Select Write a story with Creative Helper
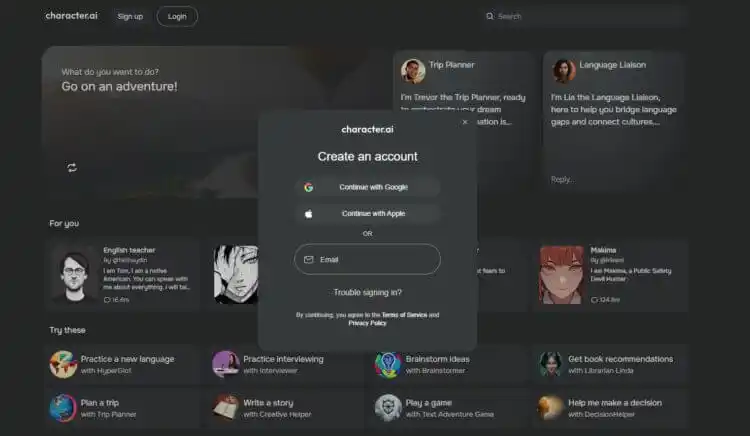This screenshot has height=436, width=750. point(285,408)
